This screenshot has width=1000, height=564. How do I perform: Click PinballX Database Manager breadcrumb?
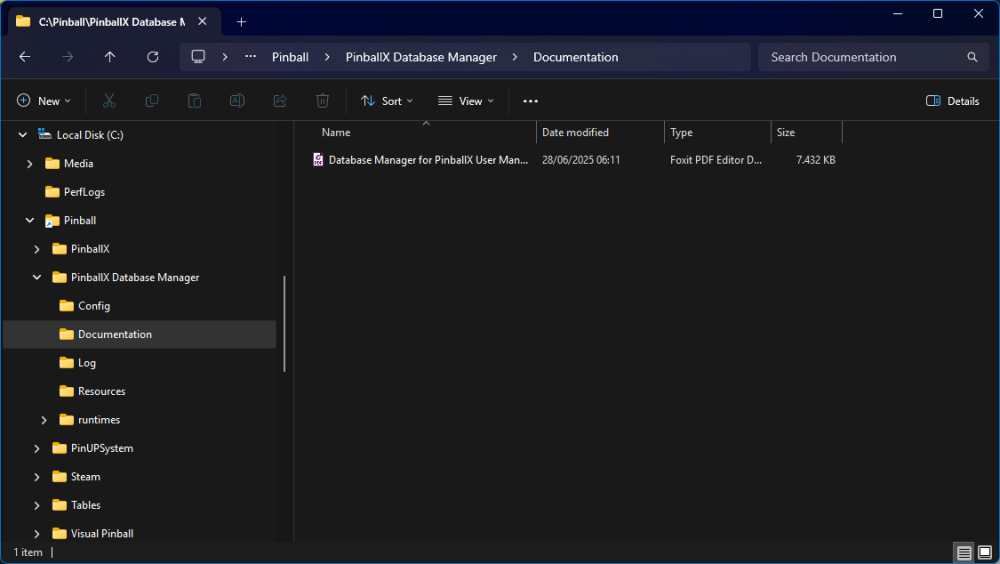point(421,57)
